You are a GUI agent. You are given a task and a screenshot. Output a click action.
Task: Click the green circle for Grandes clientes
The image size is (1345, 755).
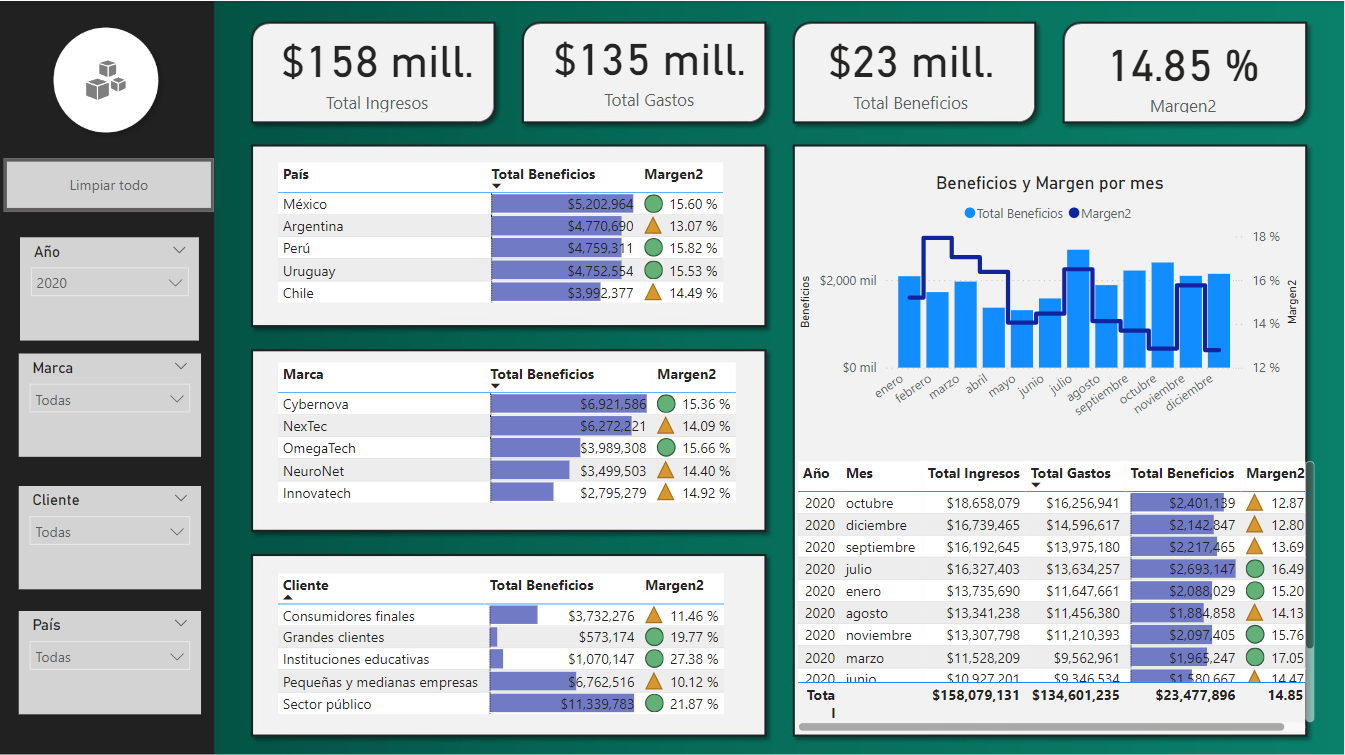click(654, 637)
